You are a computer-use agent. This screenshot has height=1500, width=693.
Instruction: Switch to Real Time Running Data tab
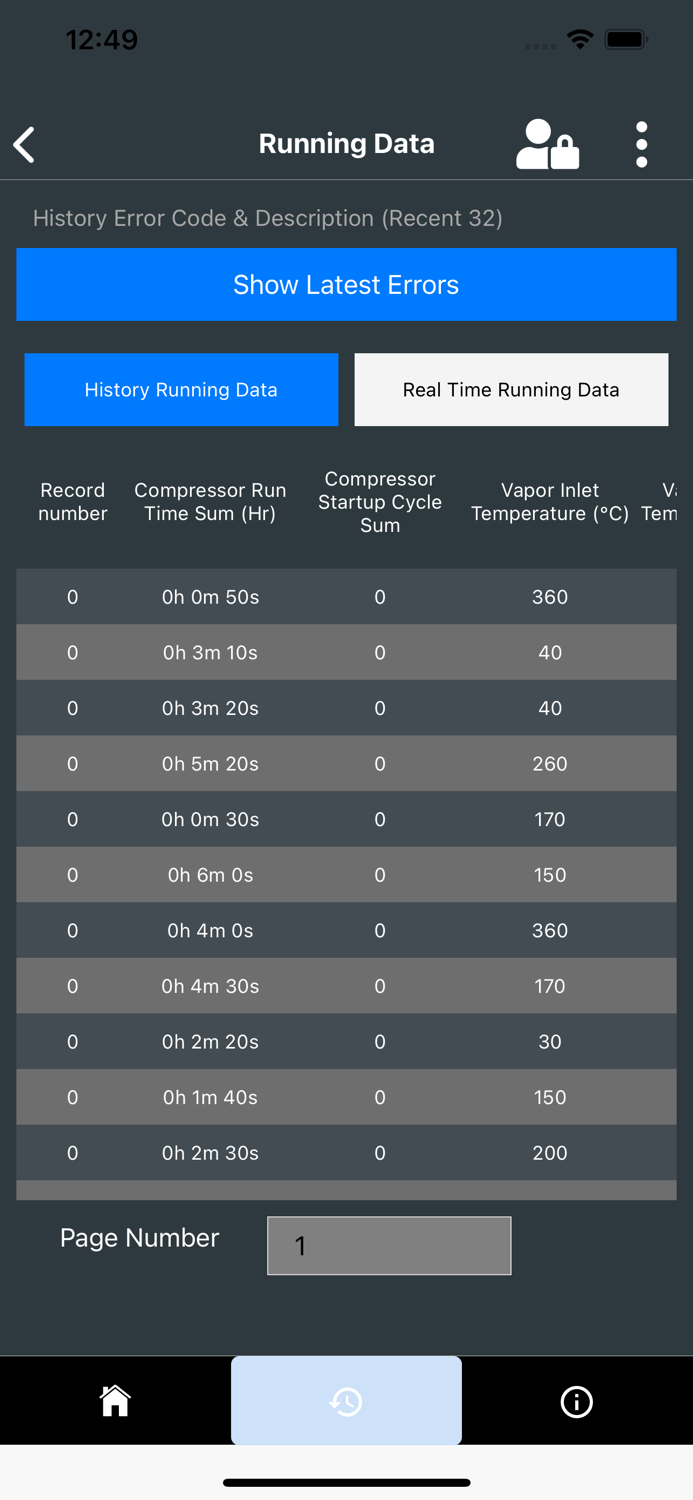click(511, 390)
